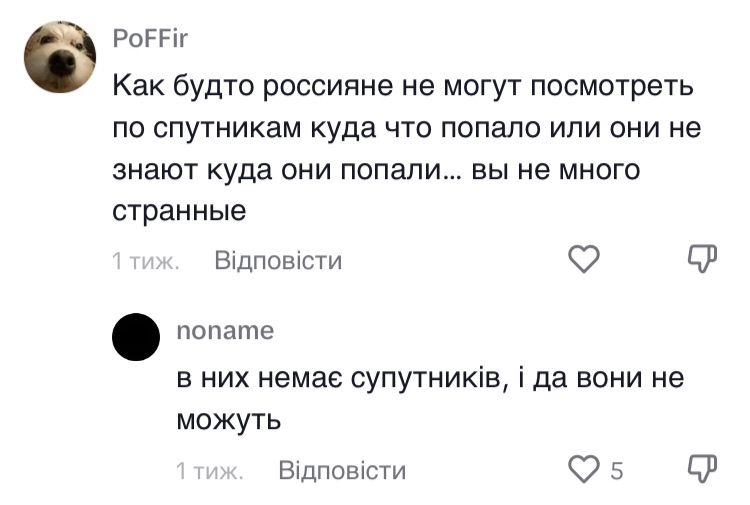Open PoFFir's dog profile picture
The image size is (750, 505).
pyautogui.click(x=59, y=58)
